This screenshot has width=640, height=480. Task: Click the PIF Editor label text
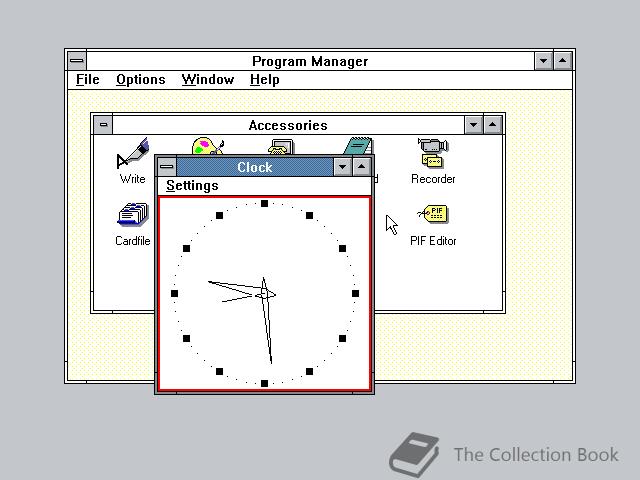click(x=433, y=241)
